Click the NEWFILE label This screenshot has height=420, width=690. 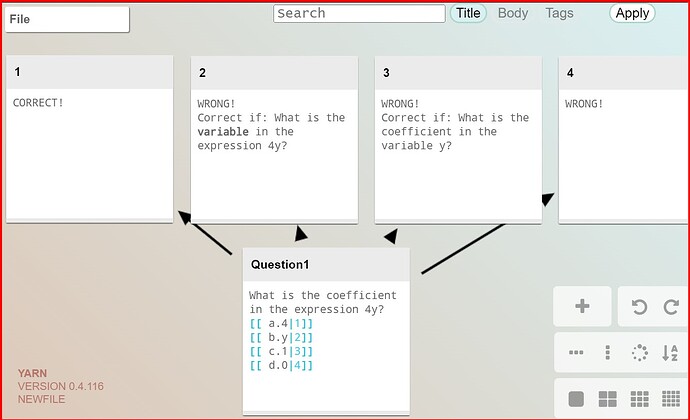pyautogui.click(x=41, y=399)
